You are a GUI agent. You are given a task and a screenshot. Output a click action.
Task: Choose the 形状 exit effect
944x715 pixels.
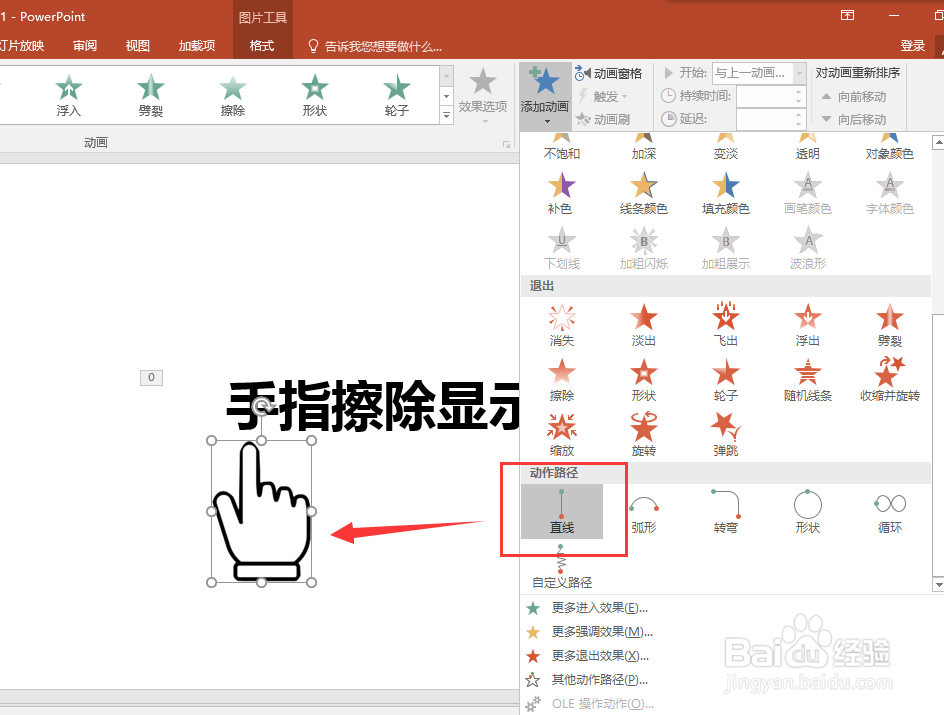tap(644, 380)
